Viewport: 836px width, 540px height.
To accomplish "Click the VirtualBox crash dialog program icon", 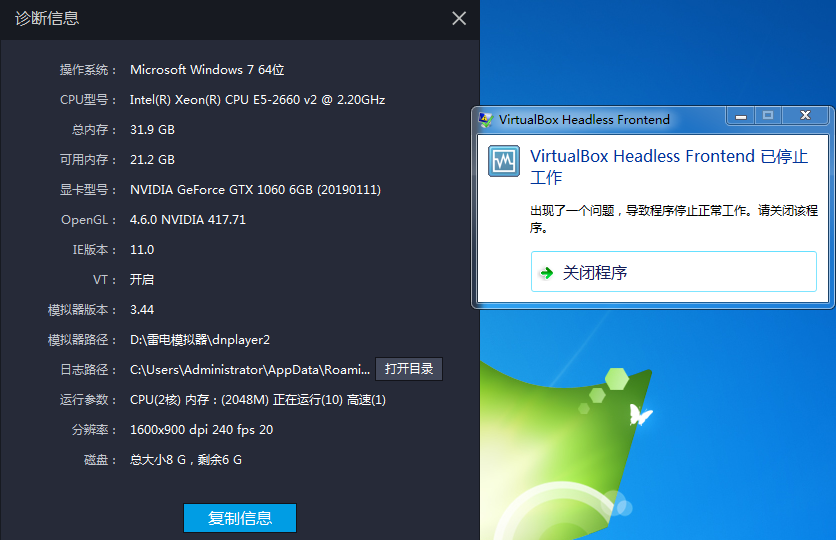I will tap(504, 162).
